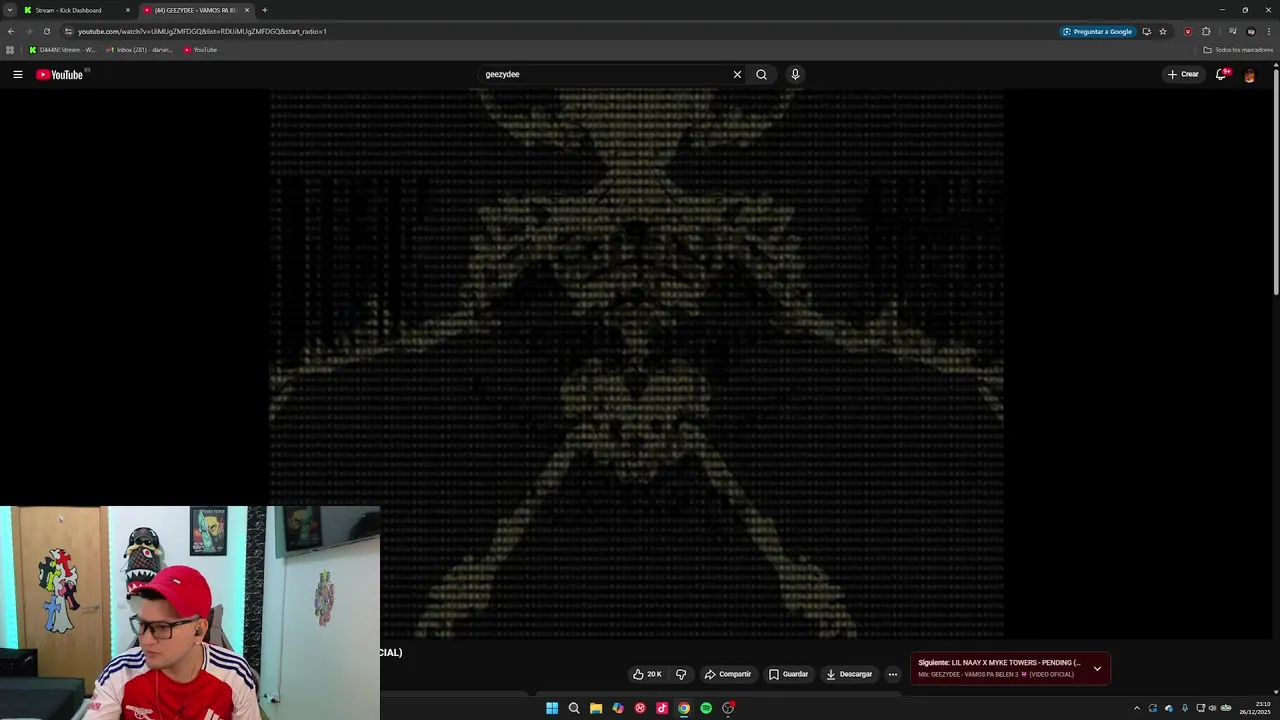Viewport: 1280px width, 720px height.
Task: Go forward in browser history
Action: point(28,31)
